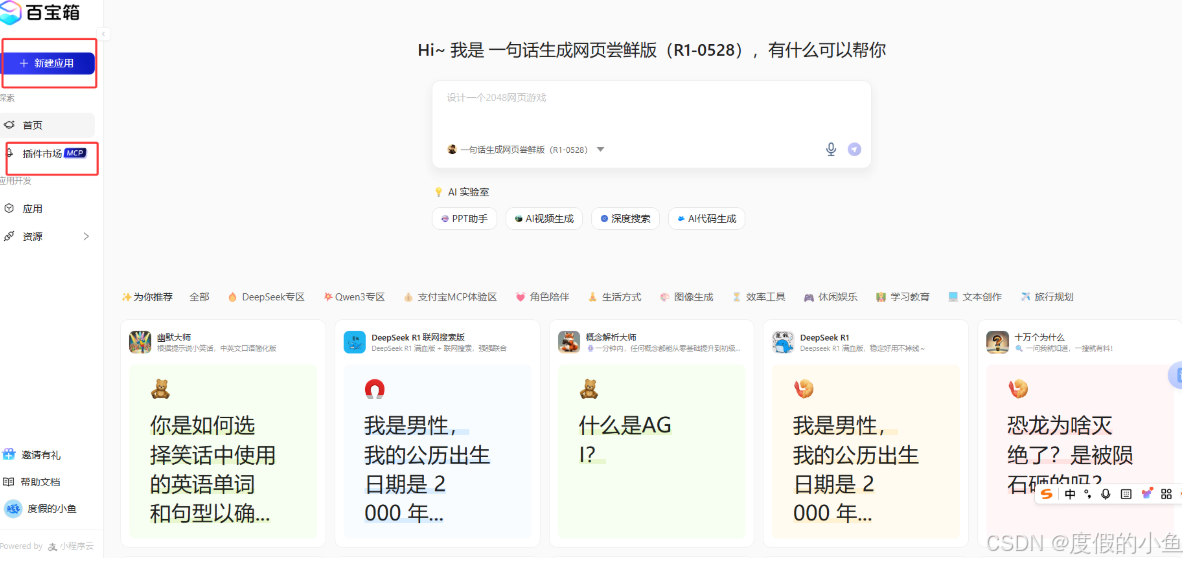Click the microphone voice input icon
Image resolution: width=1187 pixels, height=563 pixels.
830,150
